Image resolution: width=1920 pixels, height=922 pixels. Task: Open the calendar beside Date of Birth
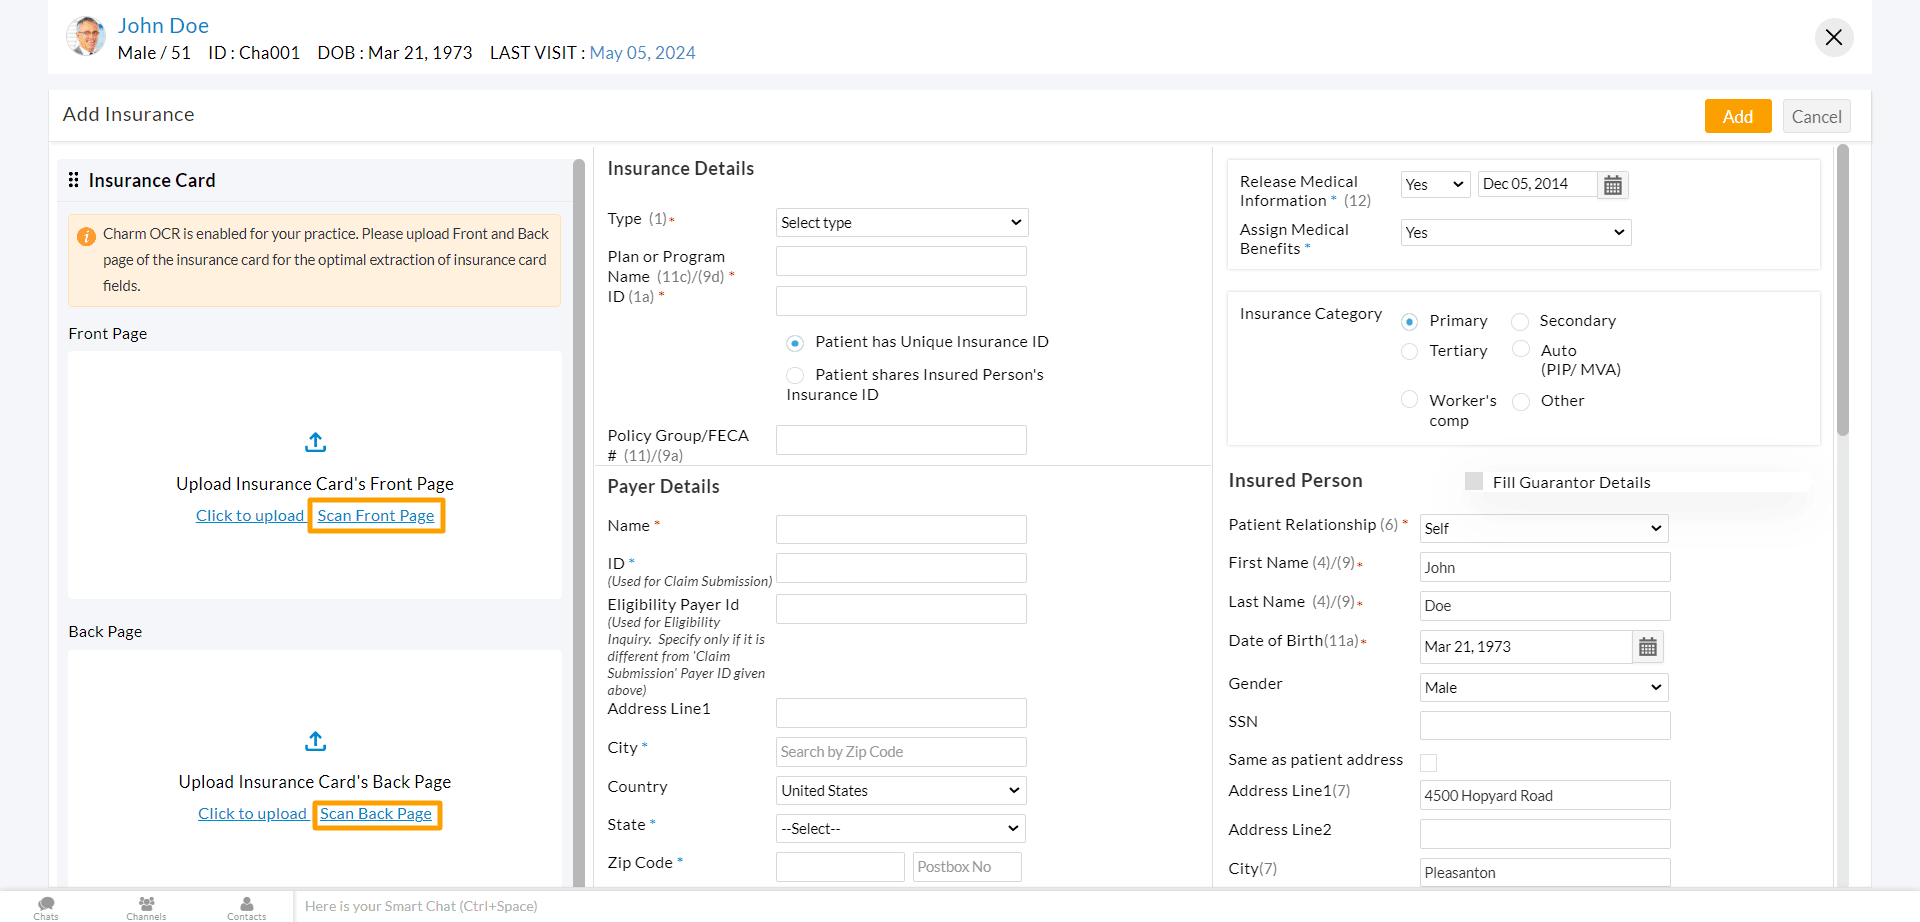click(1646, 646)
